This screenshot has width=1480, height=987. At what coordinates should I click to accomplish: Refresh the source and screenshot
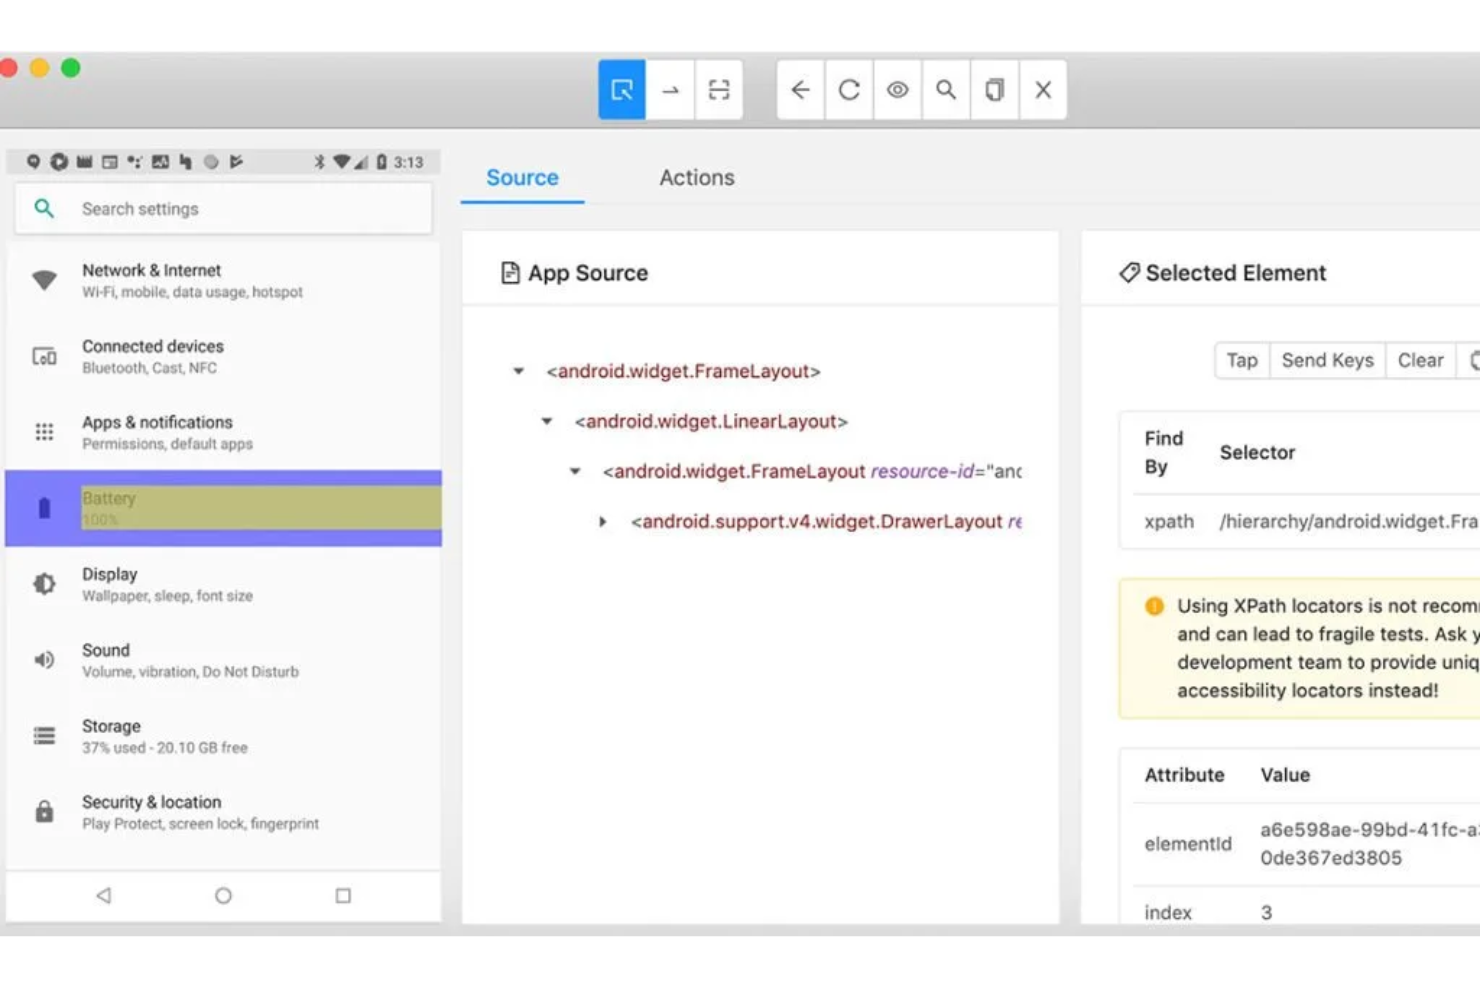[x=848, y=90]
